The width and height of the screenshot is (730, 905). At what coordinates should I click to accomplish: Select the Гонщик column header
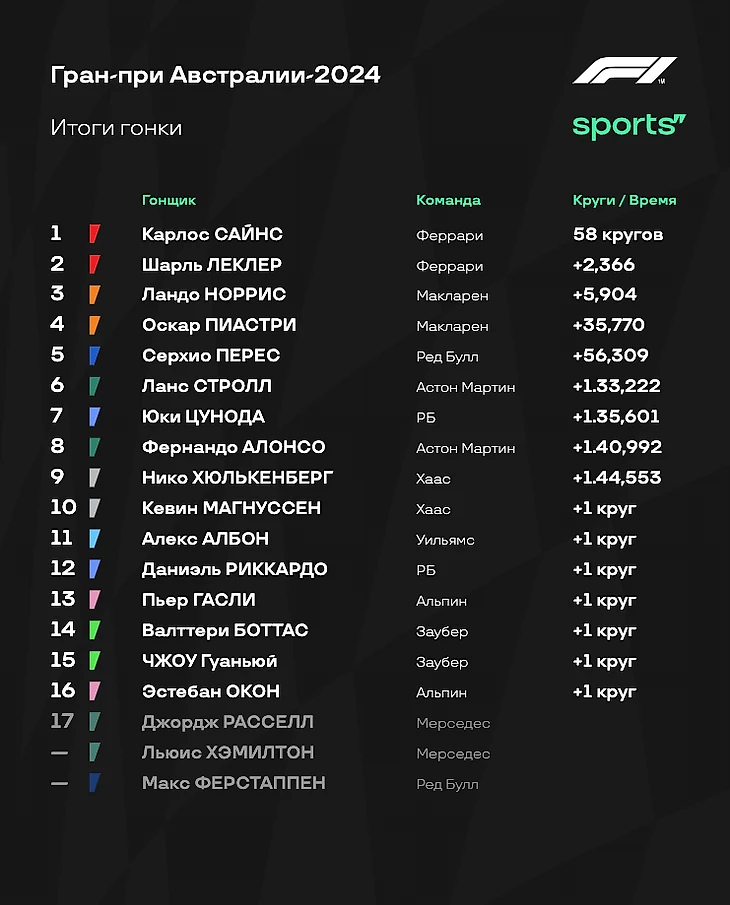pos(169,200)
